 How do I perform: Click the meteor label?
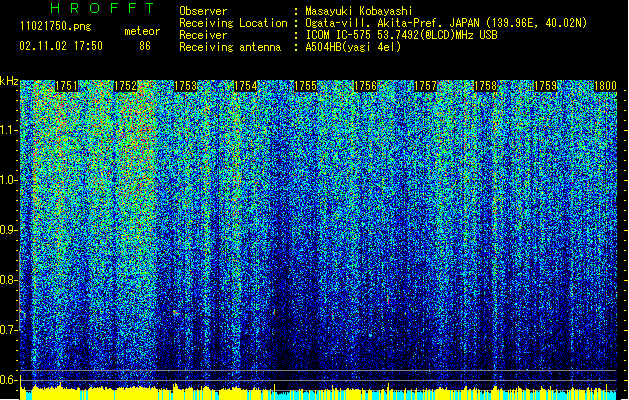pyautogui.click(x=142, y=31)
